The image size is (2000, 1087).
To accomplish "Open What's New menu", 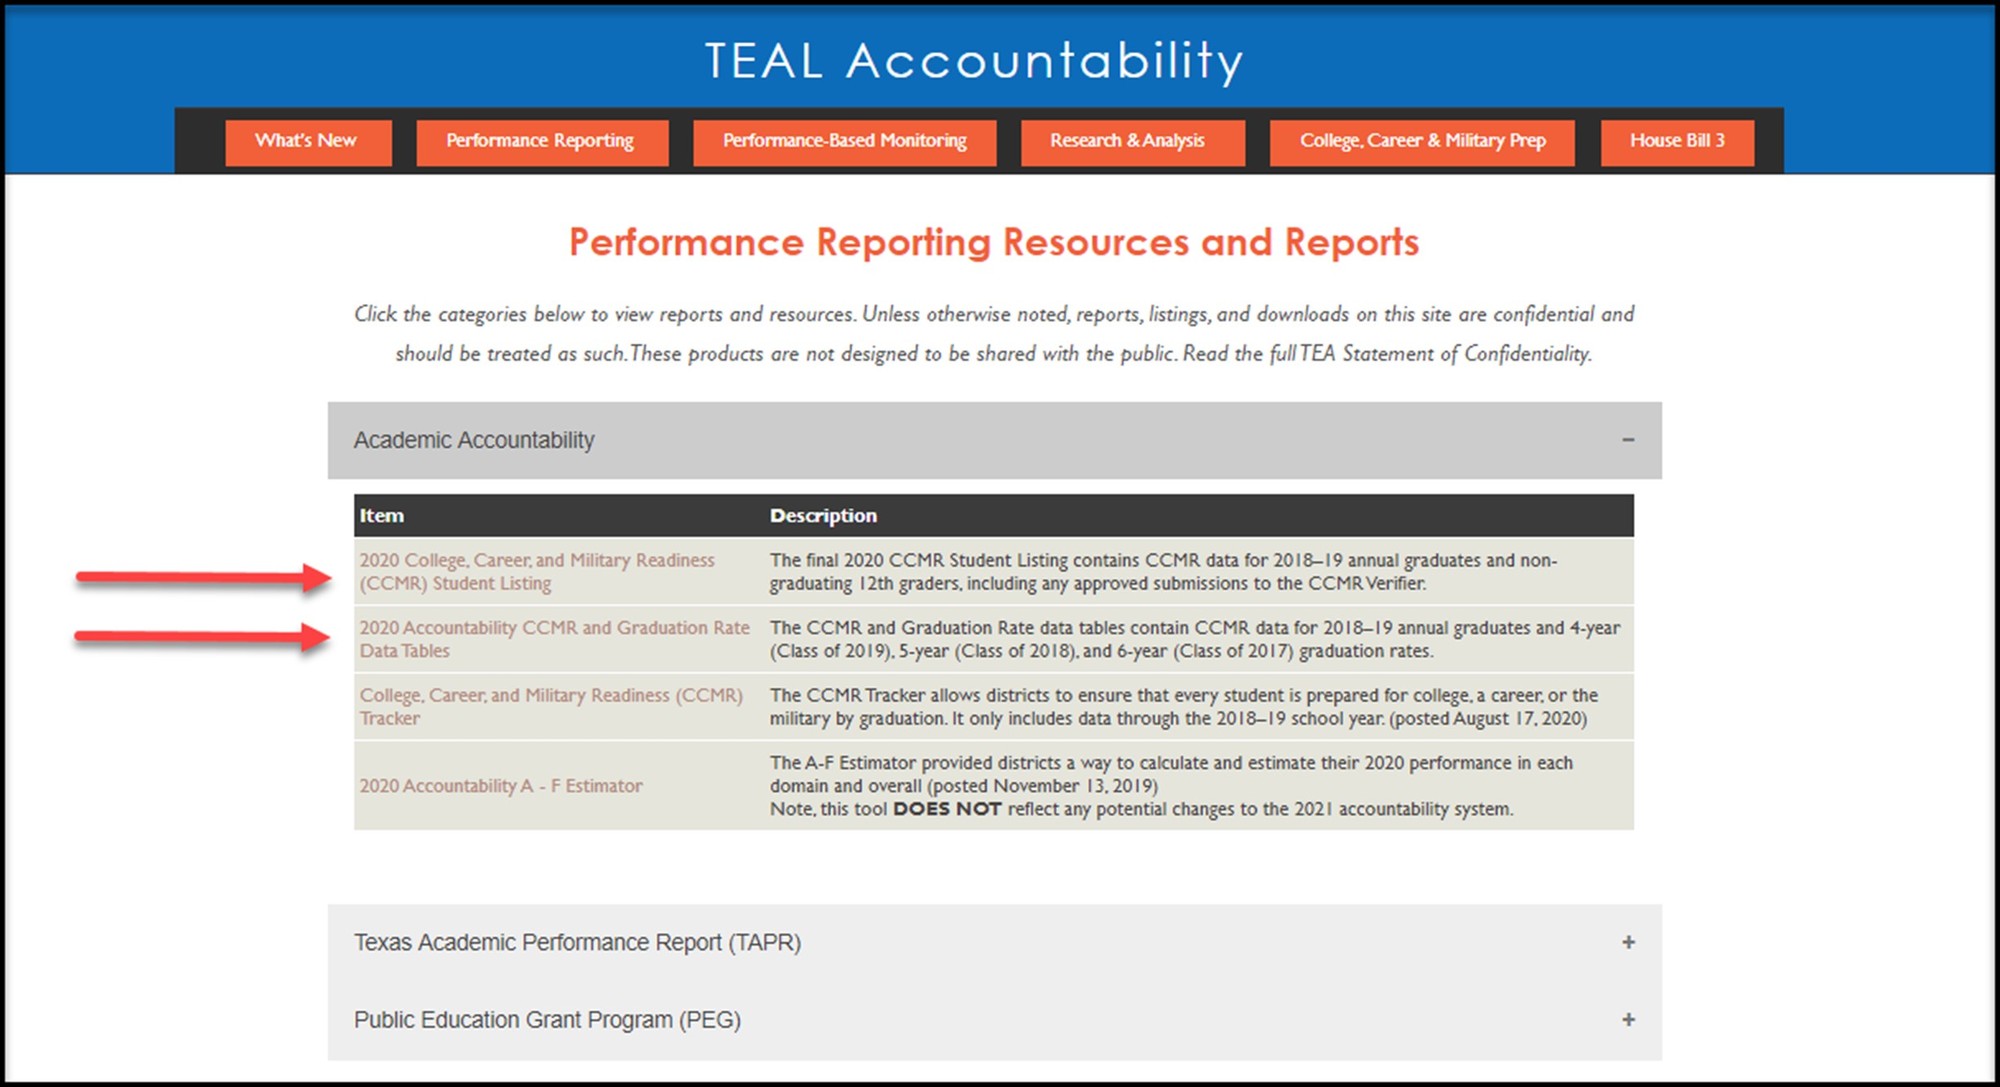I will pos(306,141).
